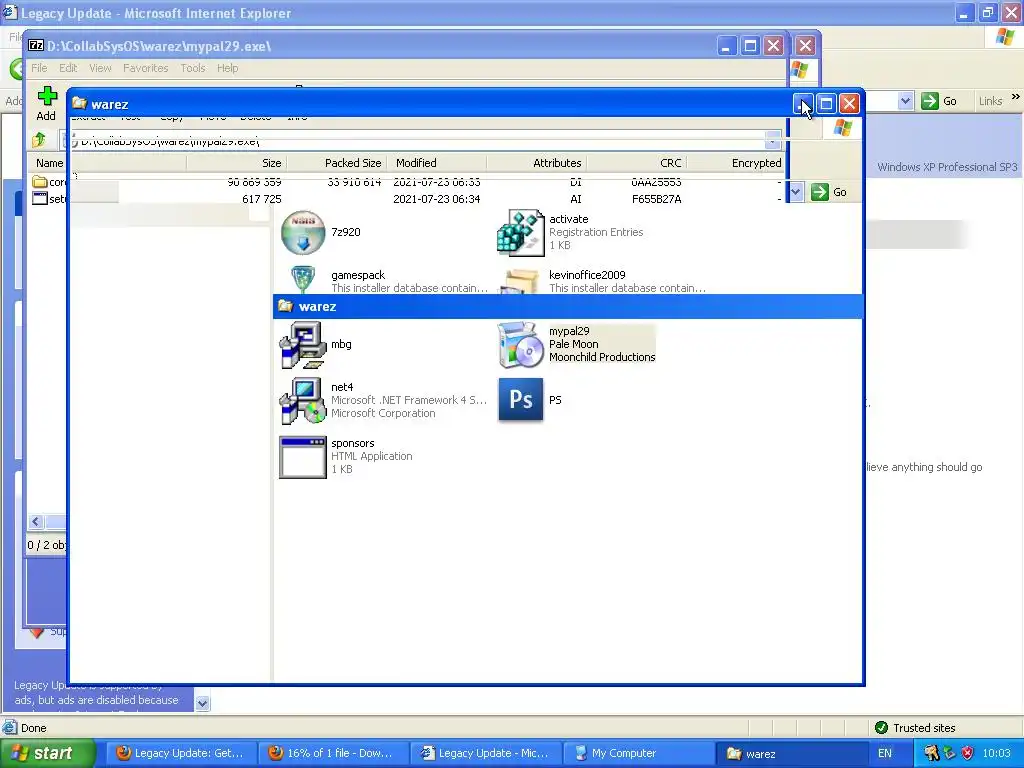Expand the Links toolbar chevron
This screenshot has height=768, width=1024.
click(1016, 97)
